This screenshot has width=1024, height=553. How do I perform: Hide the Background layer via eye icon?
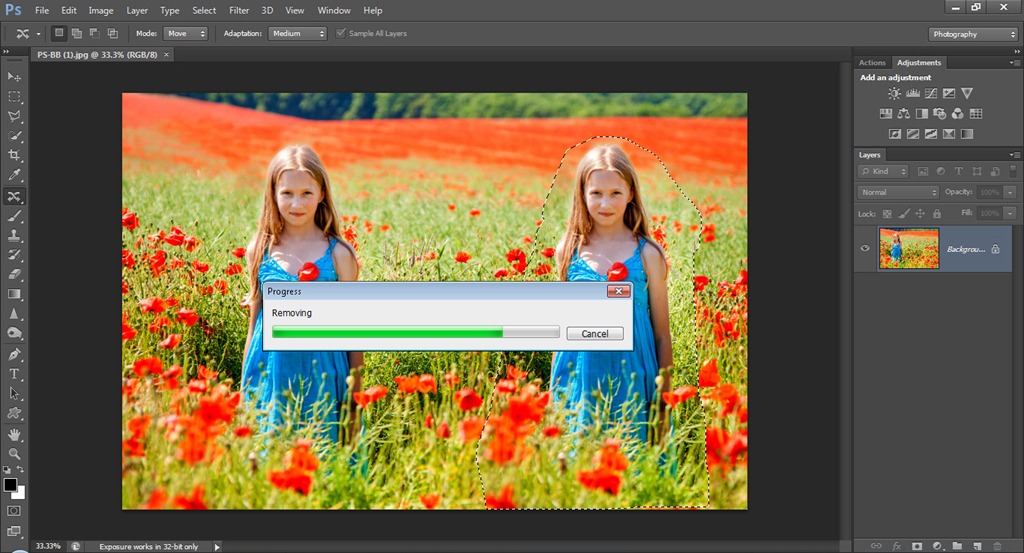pos(865,248)
